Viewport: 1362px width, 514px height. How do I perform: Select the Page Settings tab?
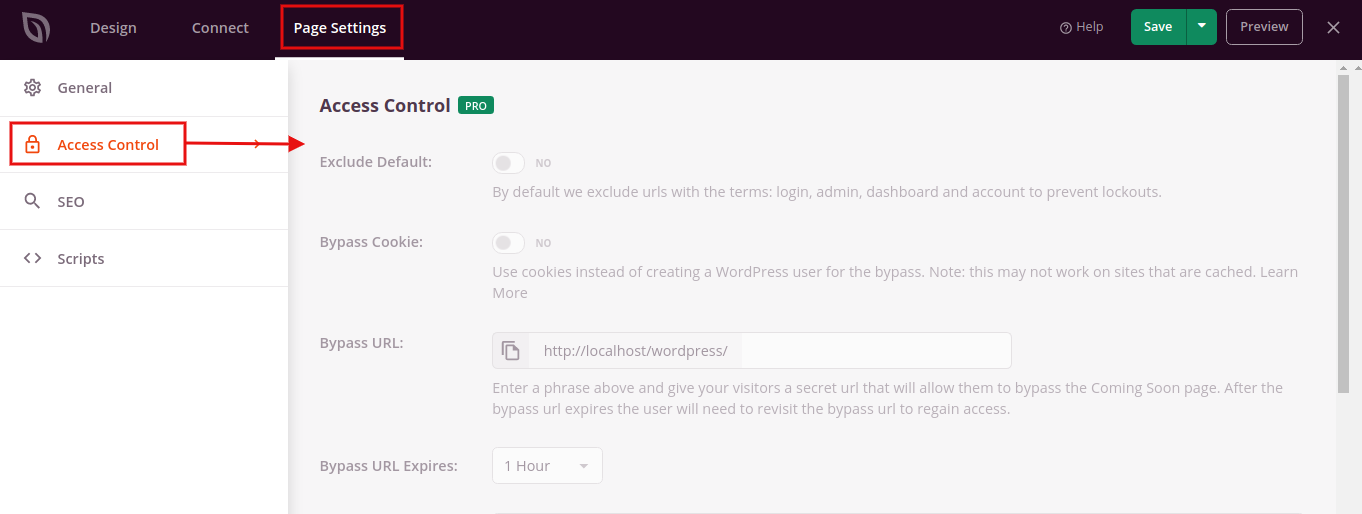point(340,28)
